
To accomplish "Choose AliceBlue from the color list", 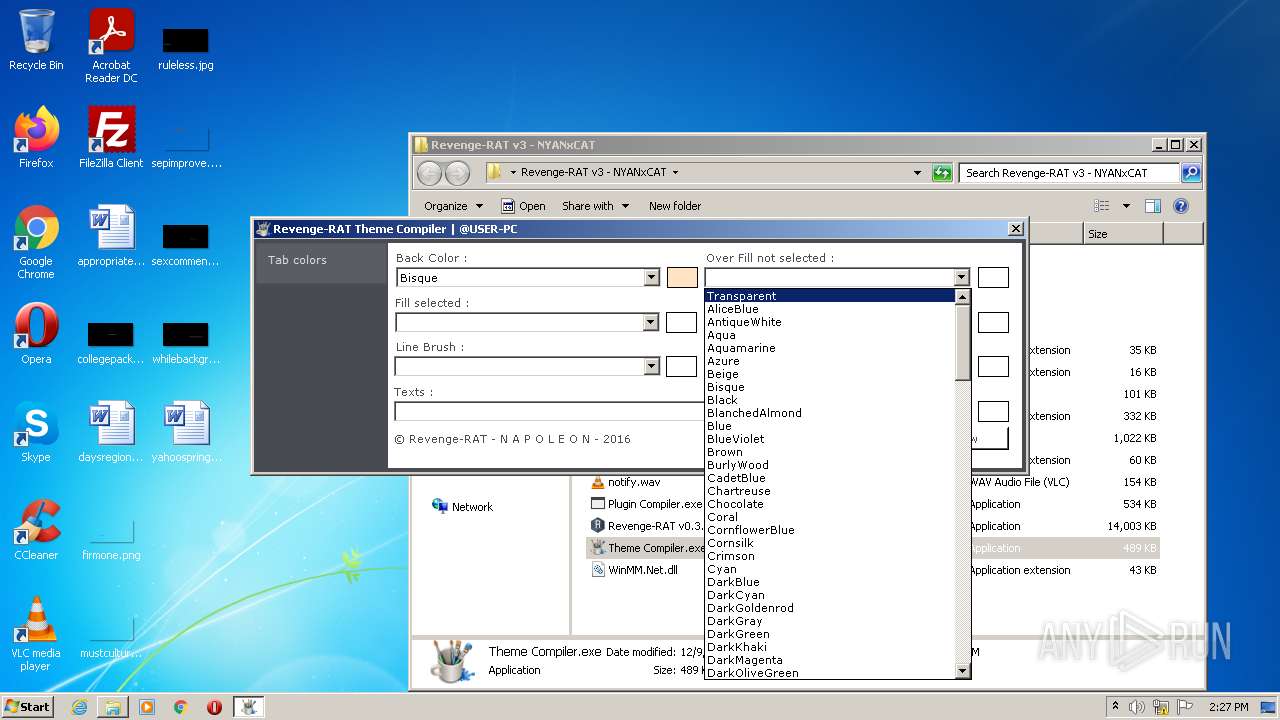I will tap(830, 309).
